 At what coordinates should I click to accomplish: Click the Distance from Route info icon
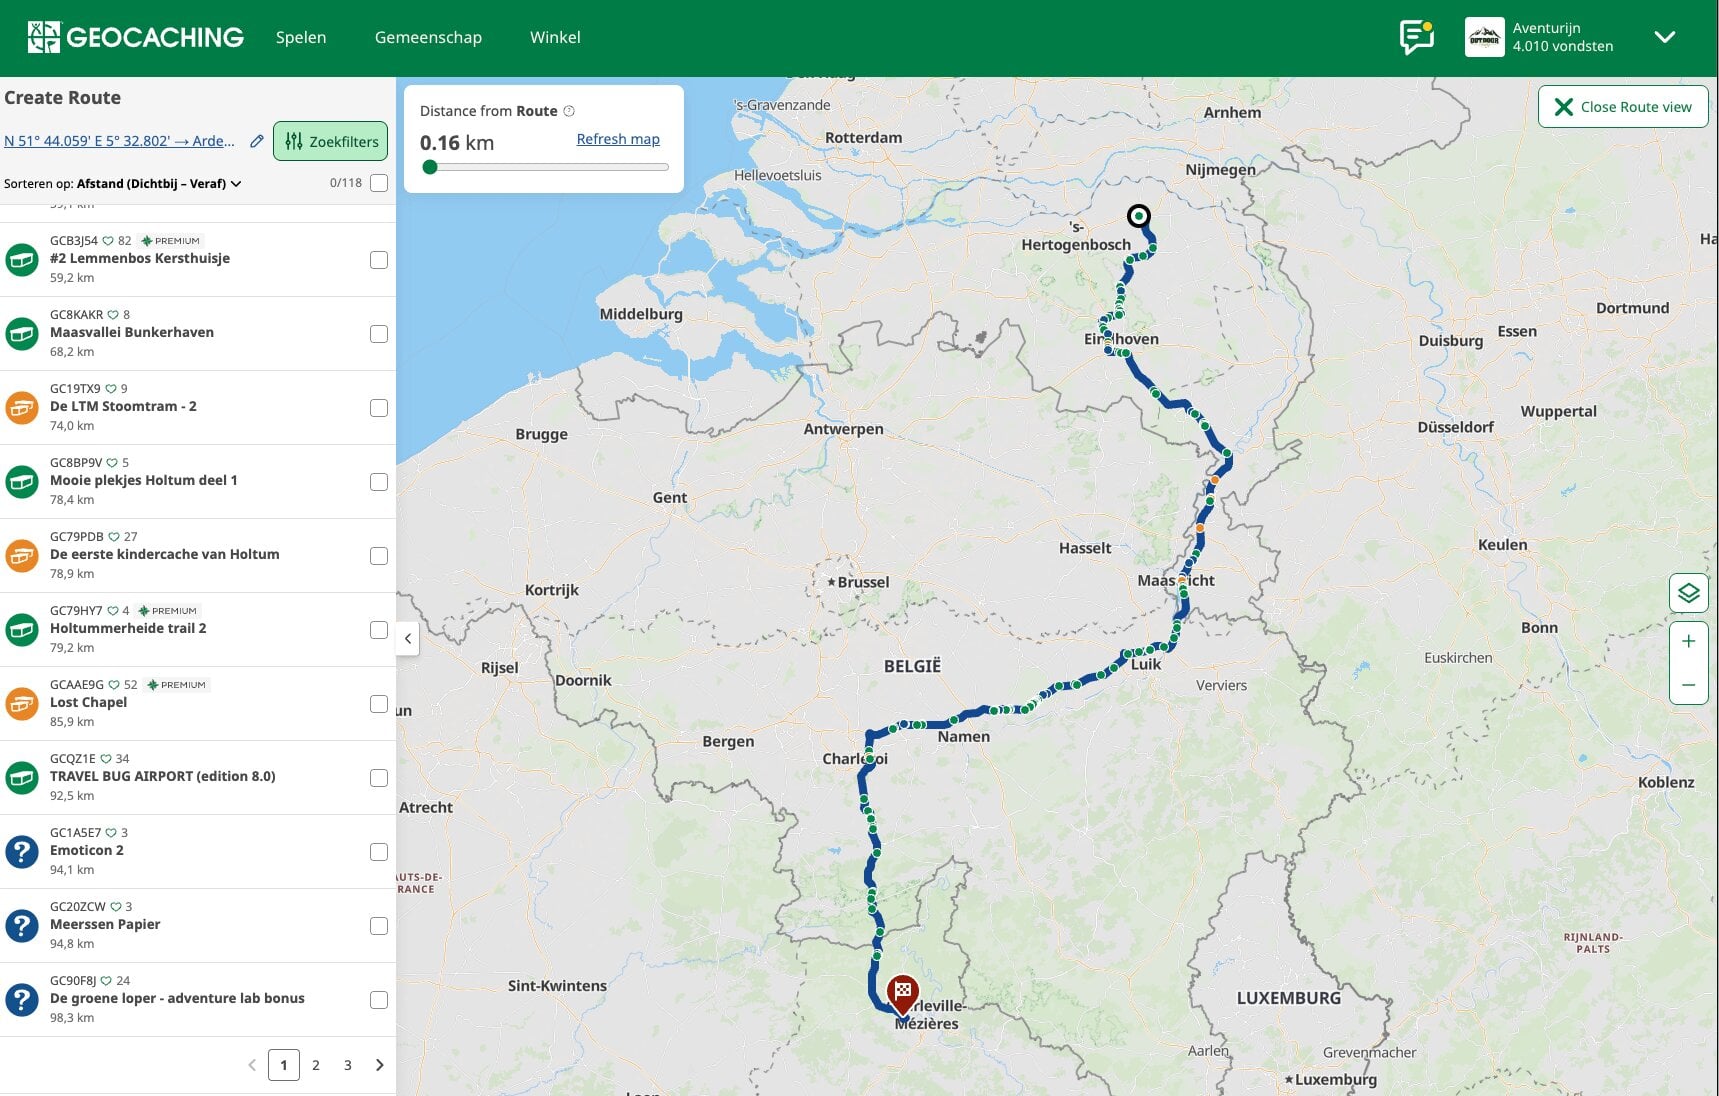point(569,111)
